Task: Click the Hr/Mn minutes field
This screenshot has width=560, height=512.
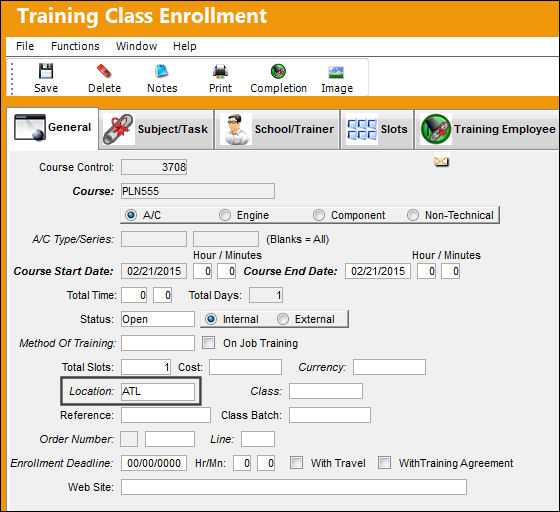Action: click(266, 463)
